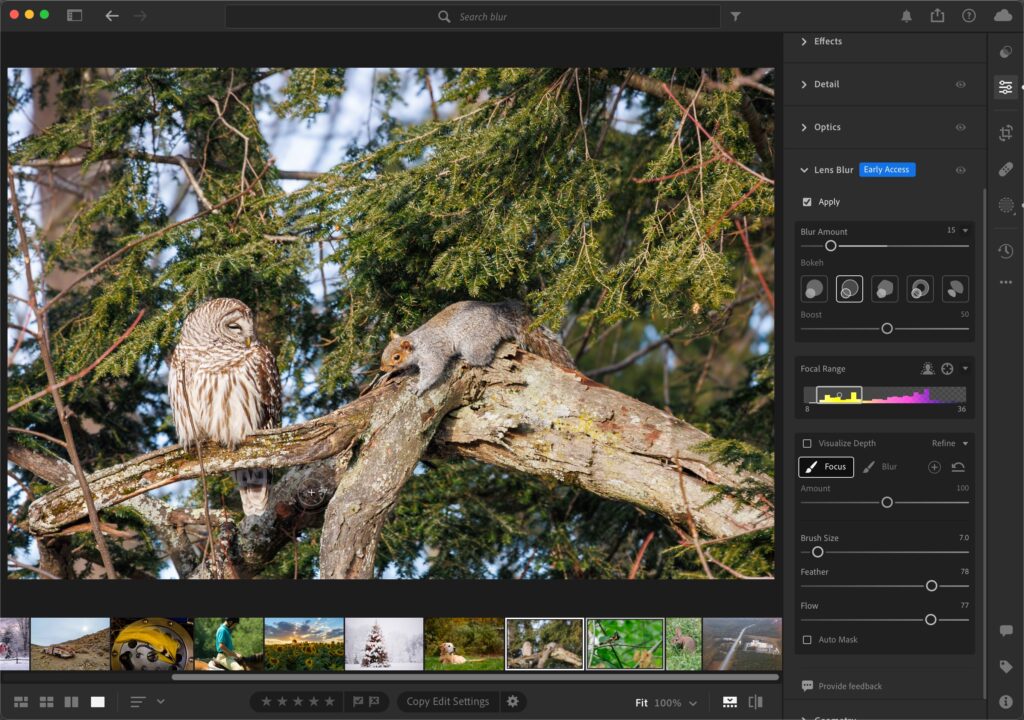Click the Early Access badge
The height and width of the screenshot is (720, 1024).
tap(886, 170)
